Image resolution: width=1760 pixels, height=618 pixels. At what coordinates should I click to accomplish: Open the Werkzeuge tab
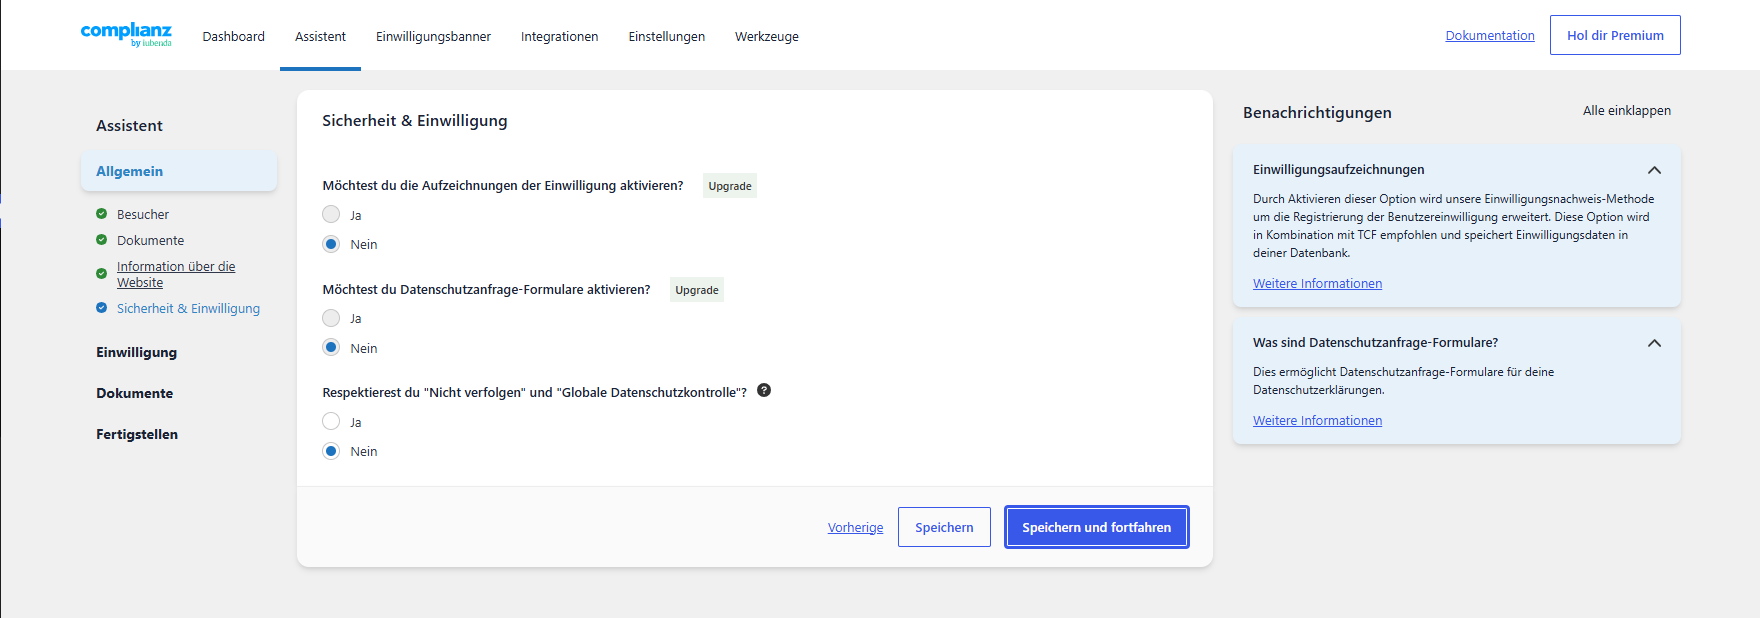(x=767, y=36)
